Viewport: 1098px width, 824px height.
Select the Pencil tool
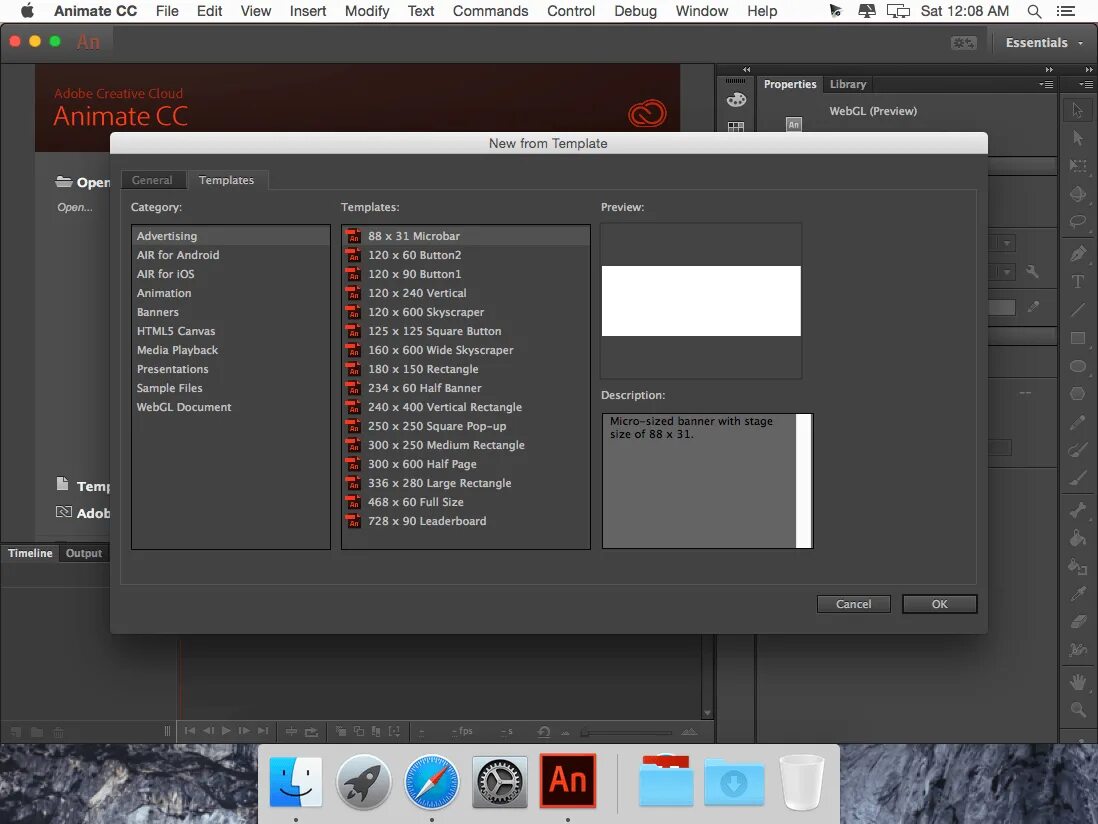coord(1078,422)
